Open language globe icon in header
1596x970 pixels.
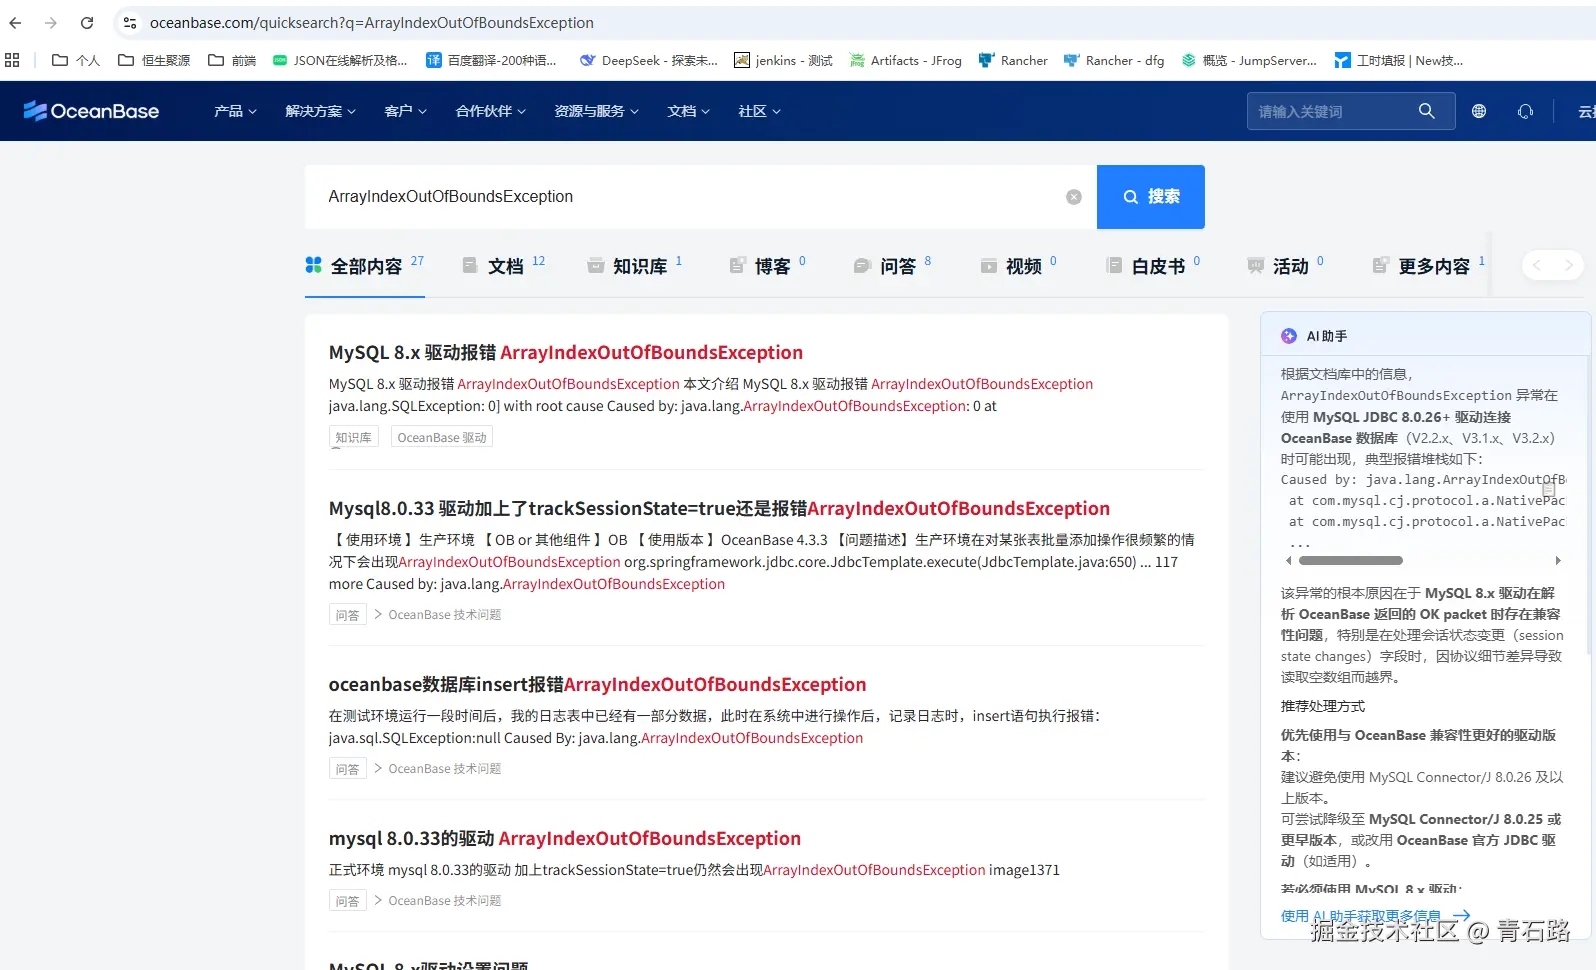coord(1479,111)
